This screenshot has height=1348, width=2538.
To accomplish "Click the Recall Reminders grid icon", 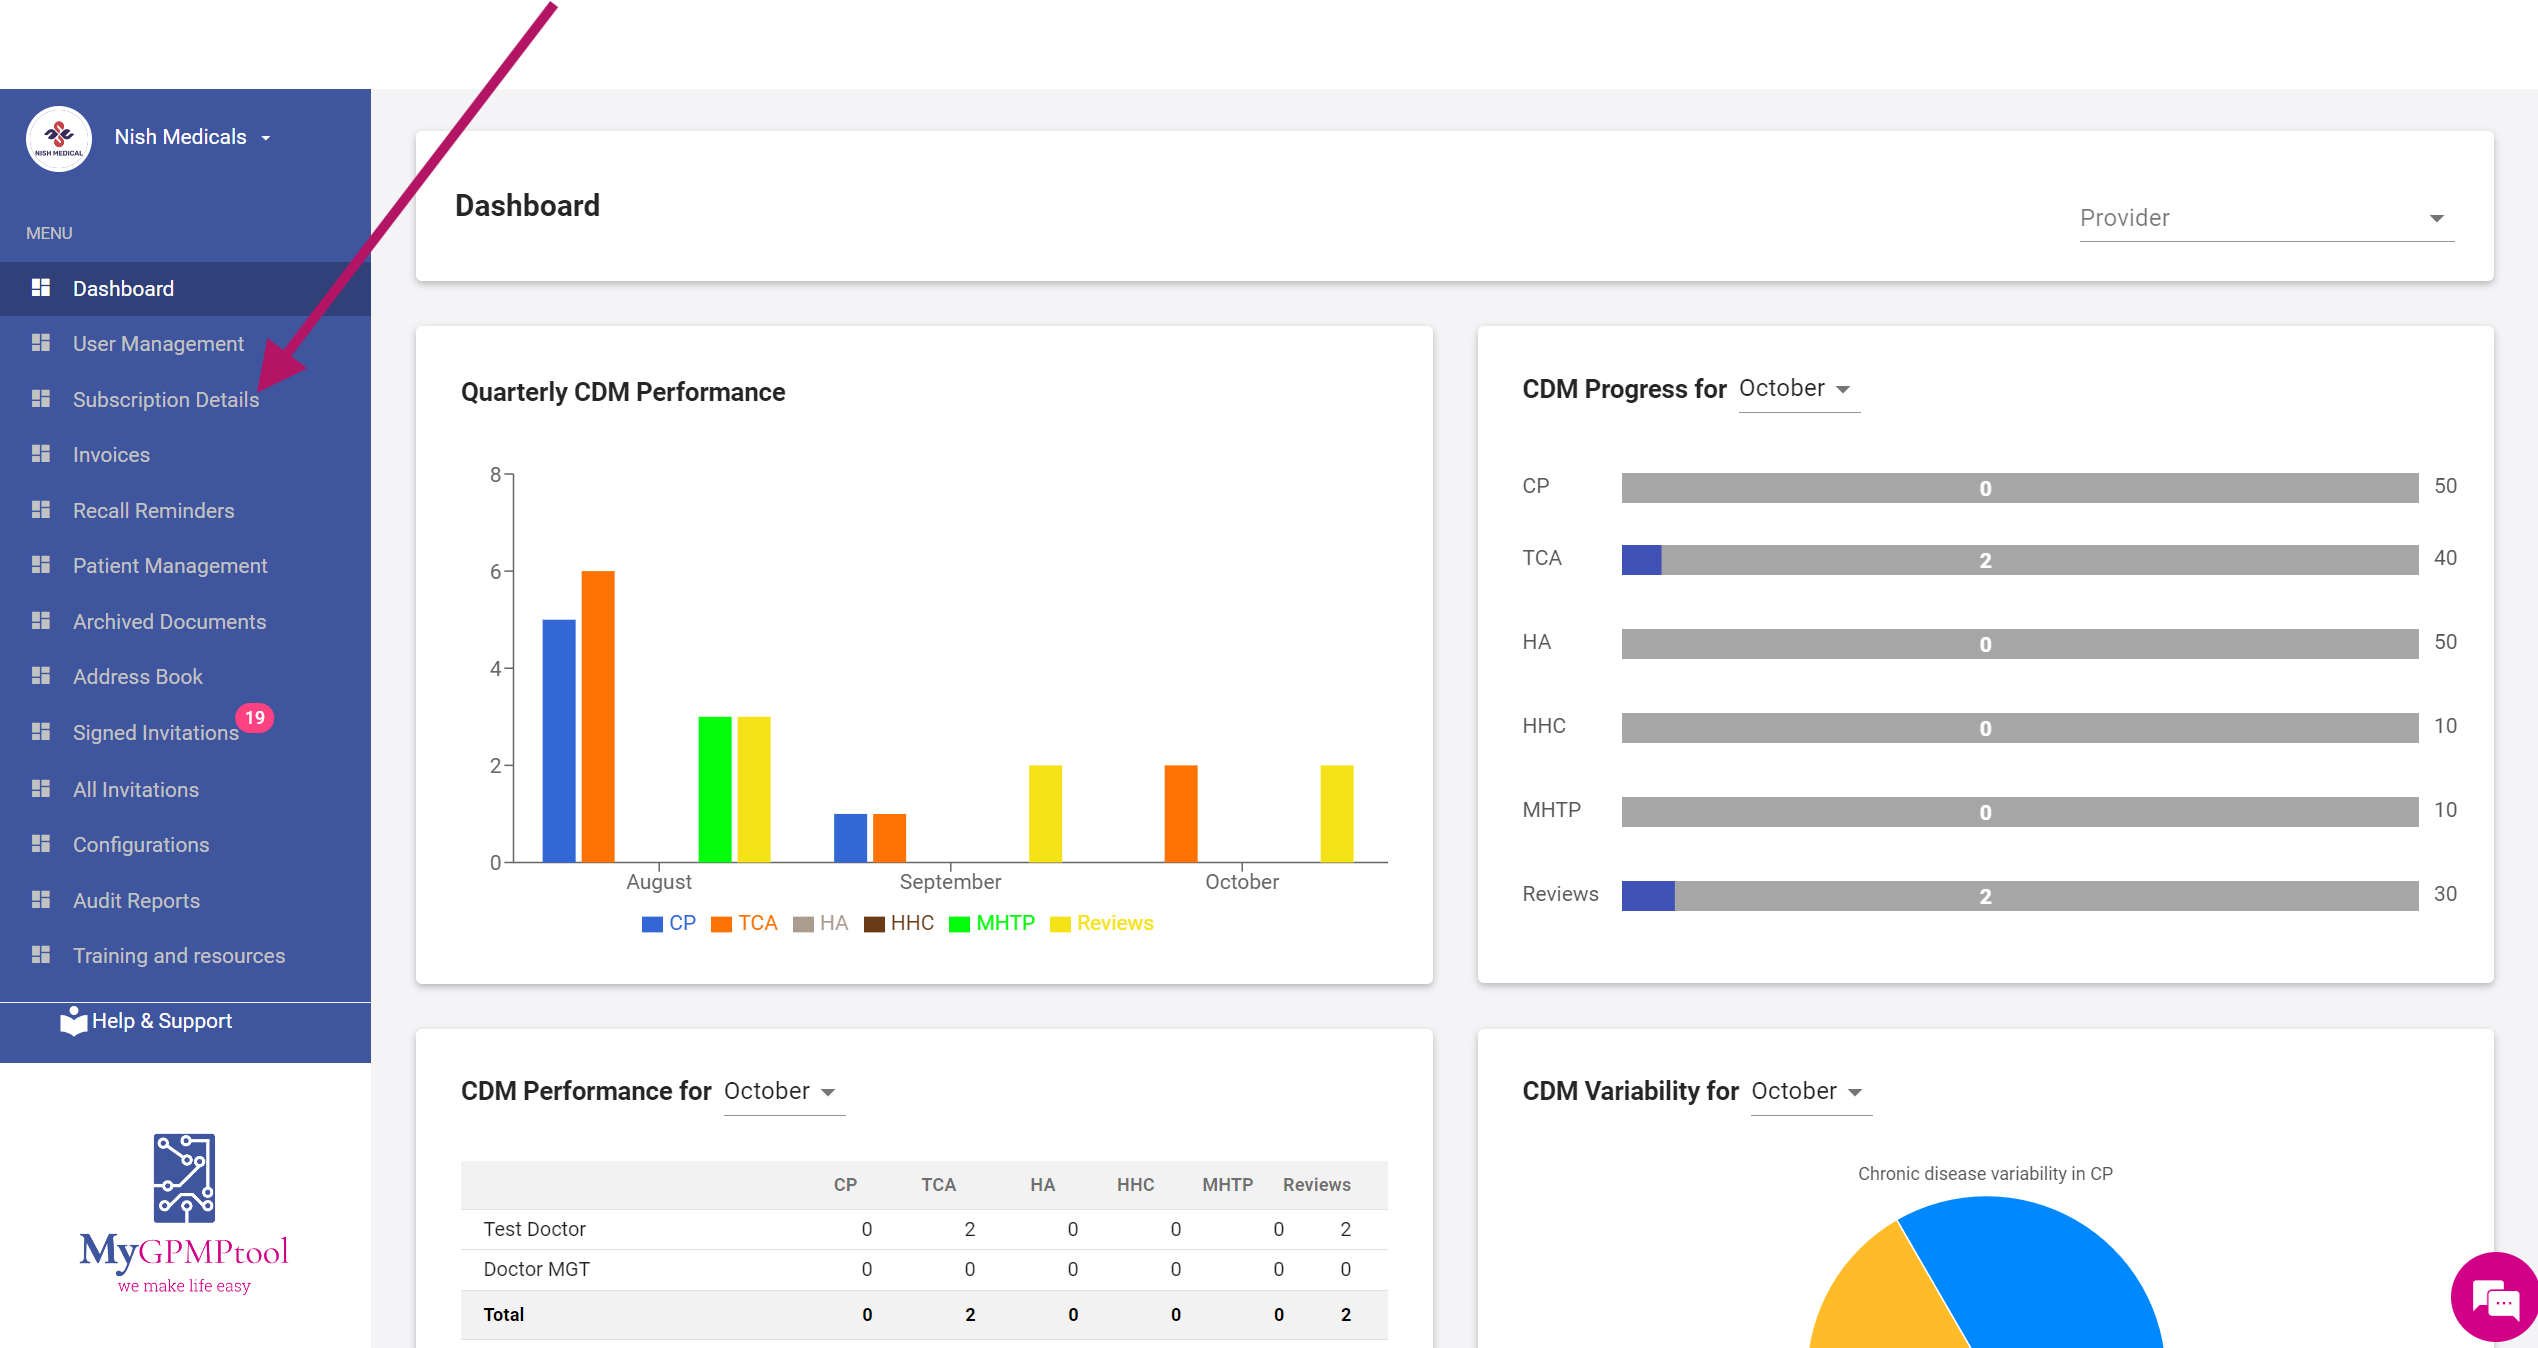I will (41, 510).
